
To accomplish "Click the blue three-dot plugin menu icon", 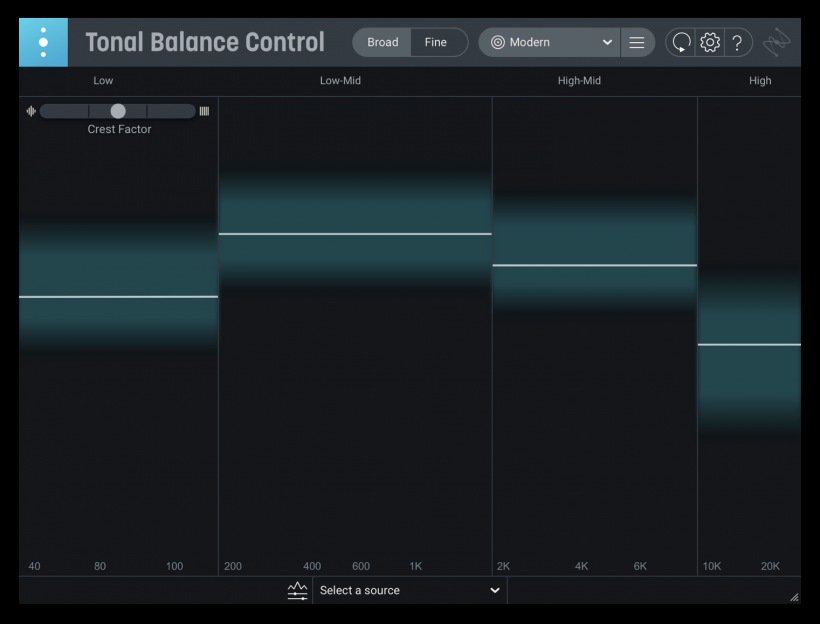I will 43,42.
